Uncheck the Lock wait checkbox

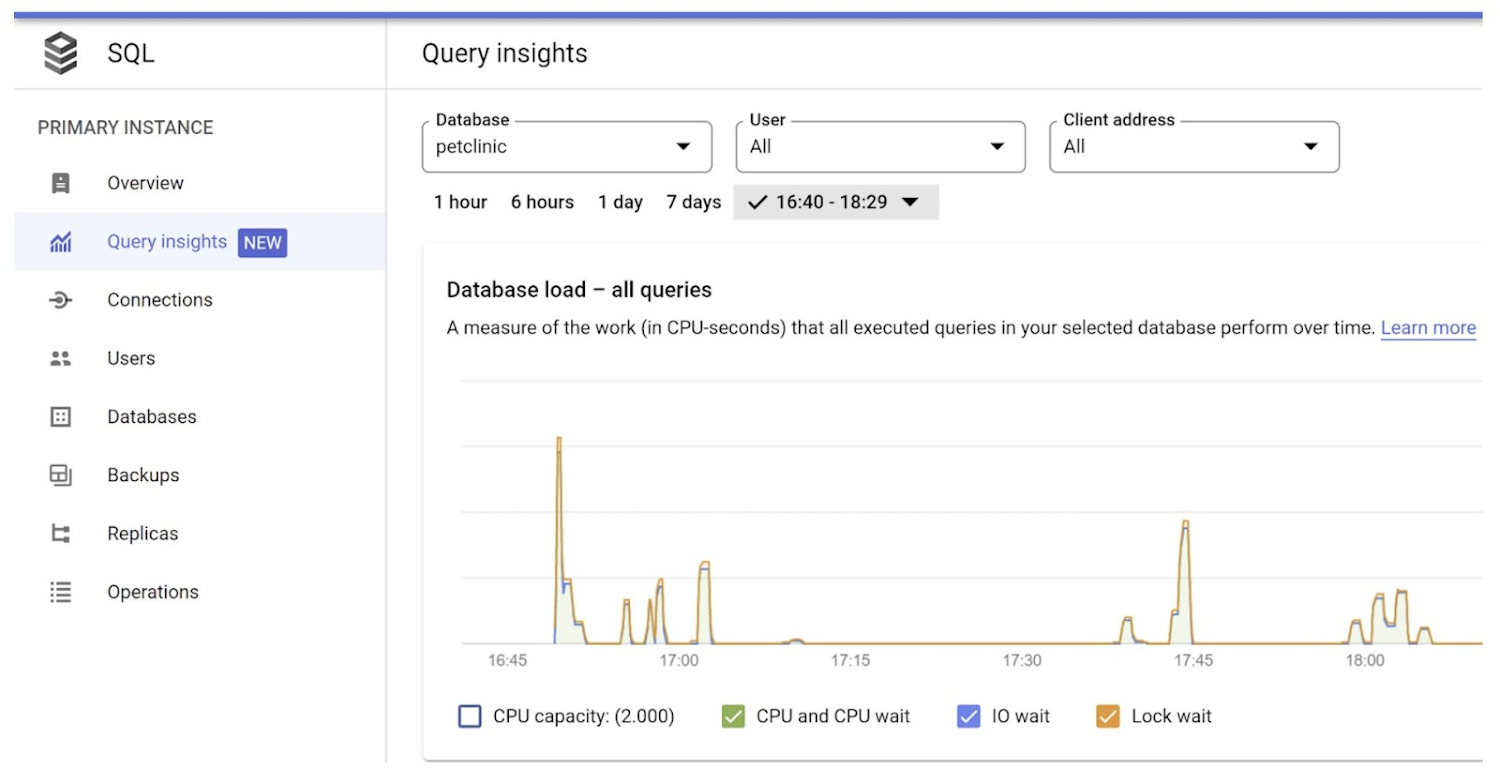(1108, 716)
